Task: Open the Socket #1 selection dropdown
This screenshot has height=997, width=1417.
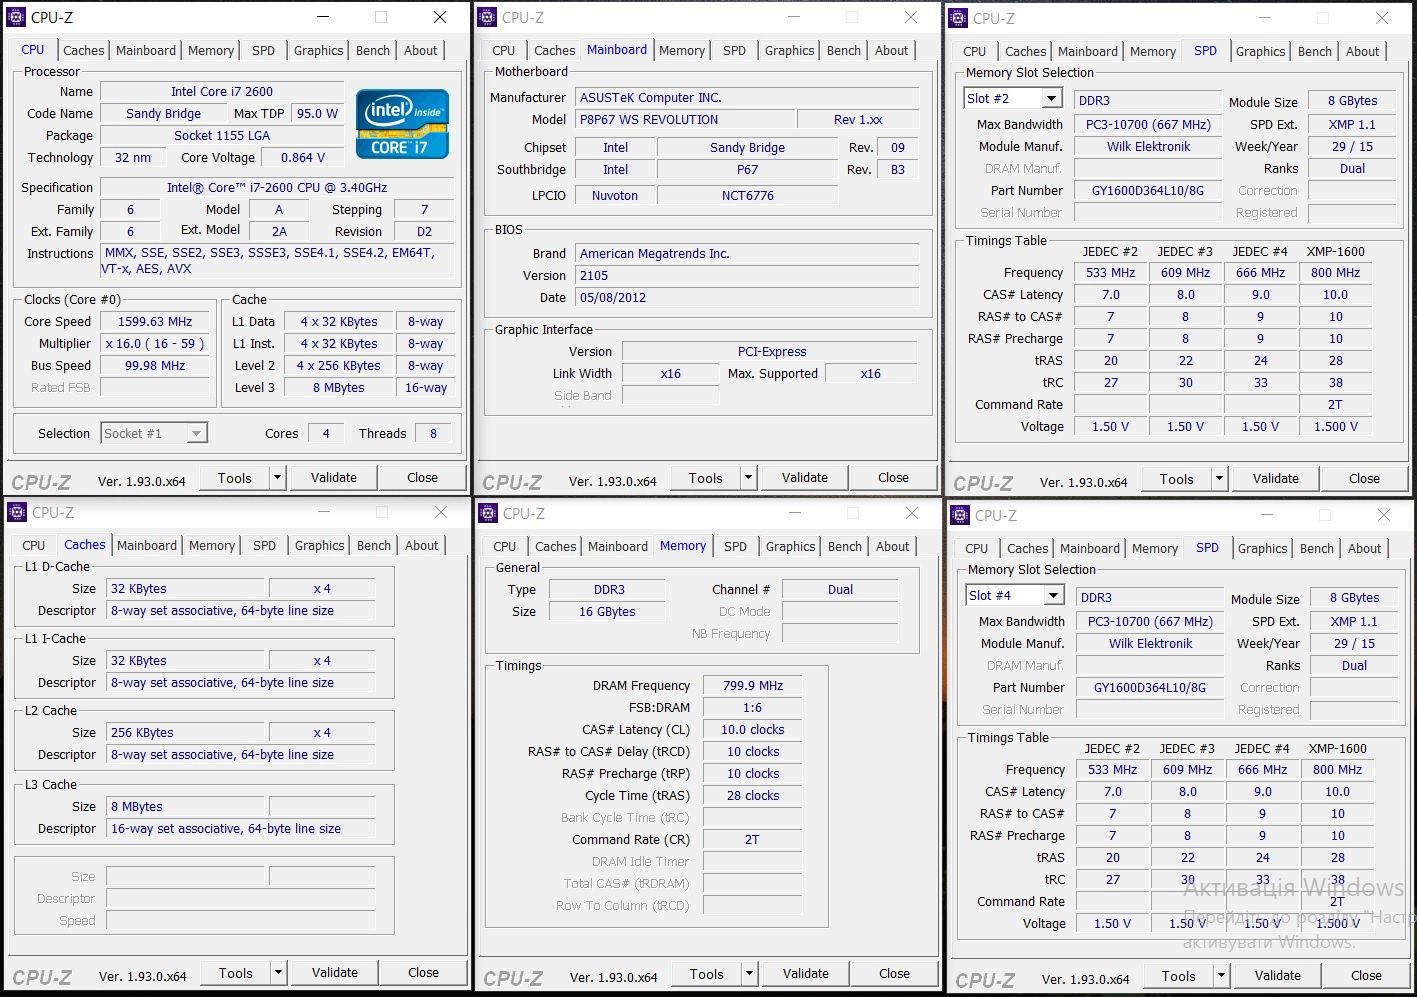Action: click(x=197, y=433)
